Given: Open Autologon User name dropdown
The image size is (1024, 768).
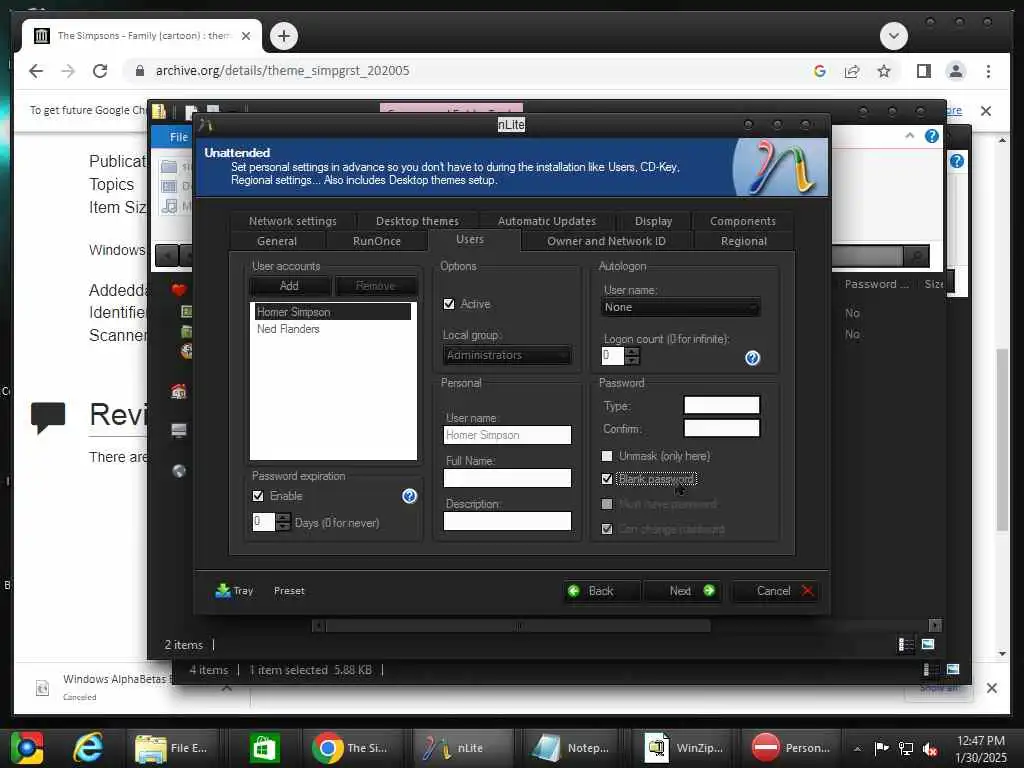Looking at the screenshot, I should [x=680, y=307].
